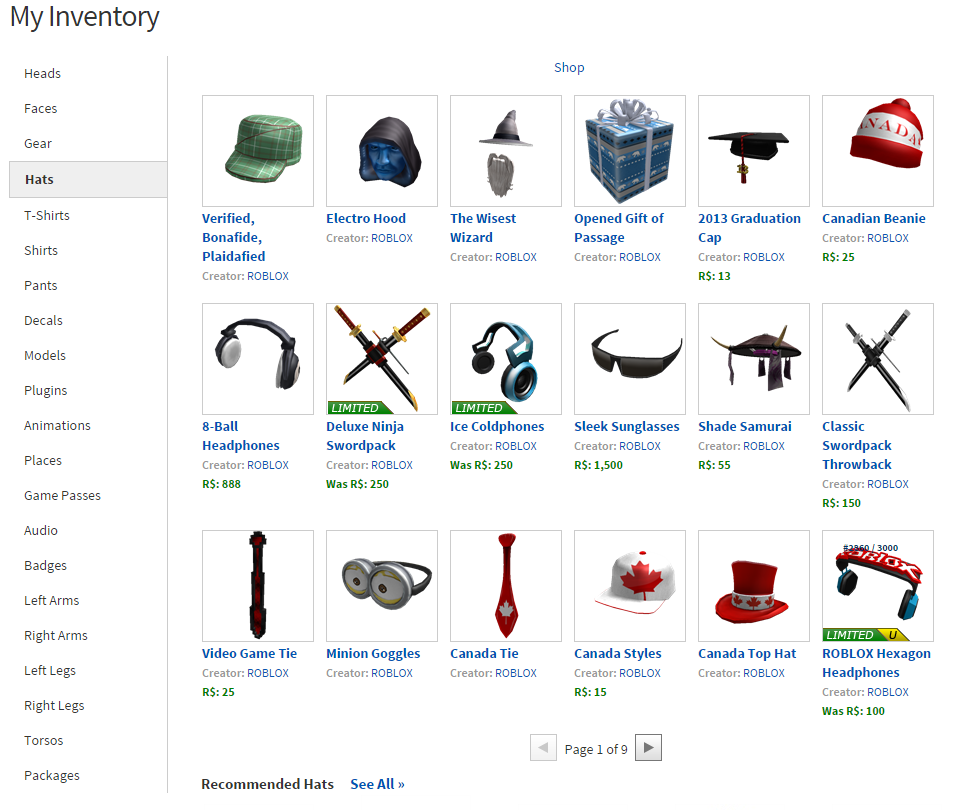The height and width of the screenshot is (810, 972).
Task: Open the Shop link
Action: pos(569,67)
